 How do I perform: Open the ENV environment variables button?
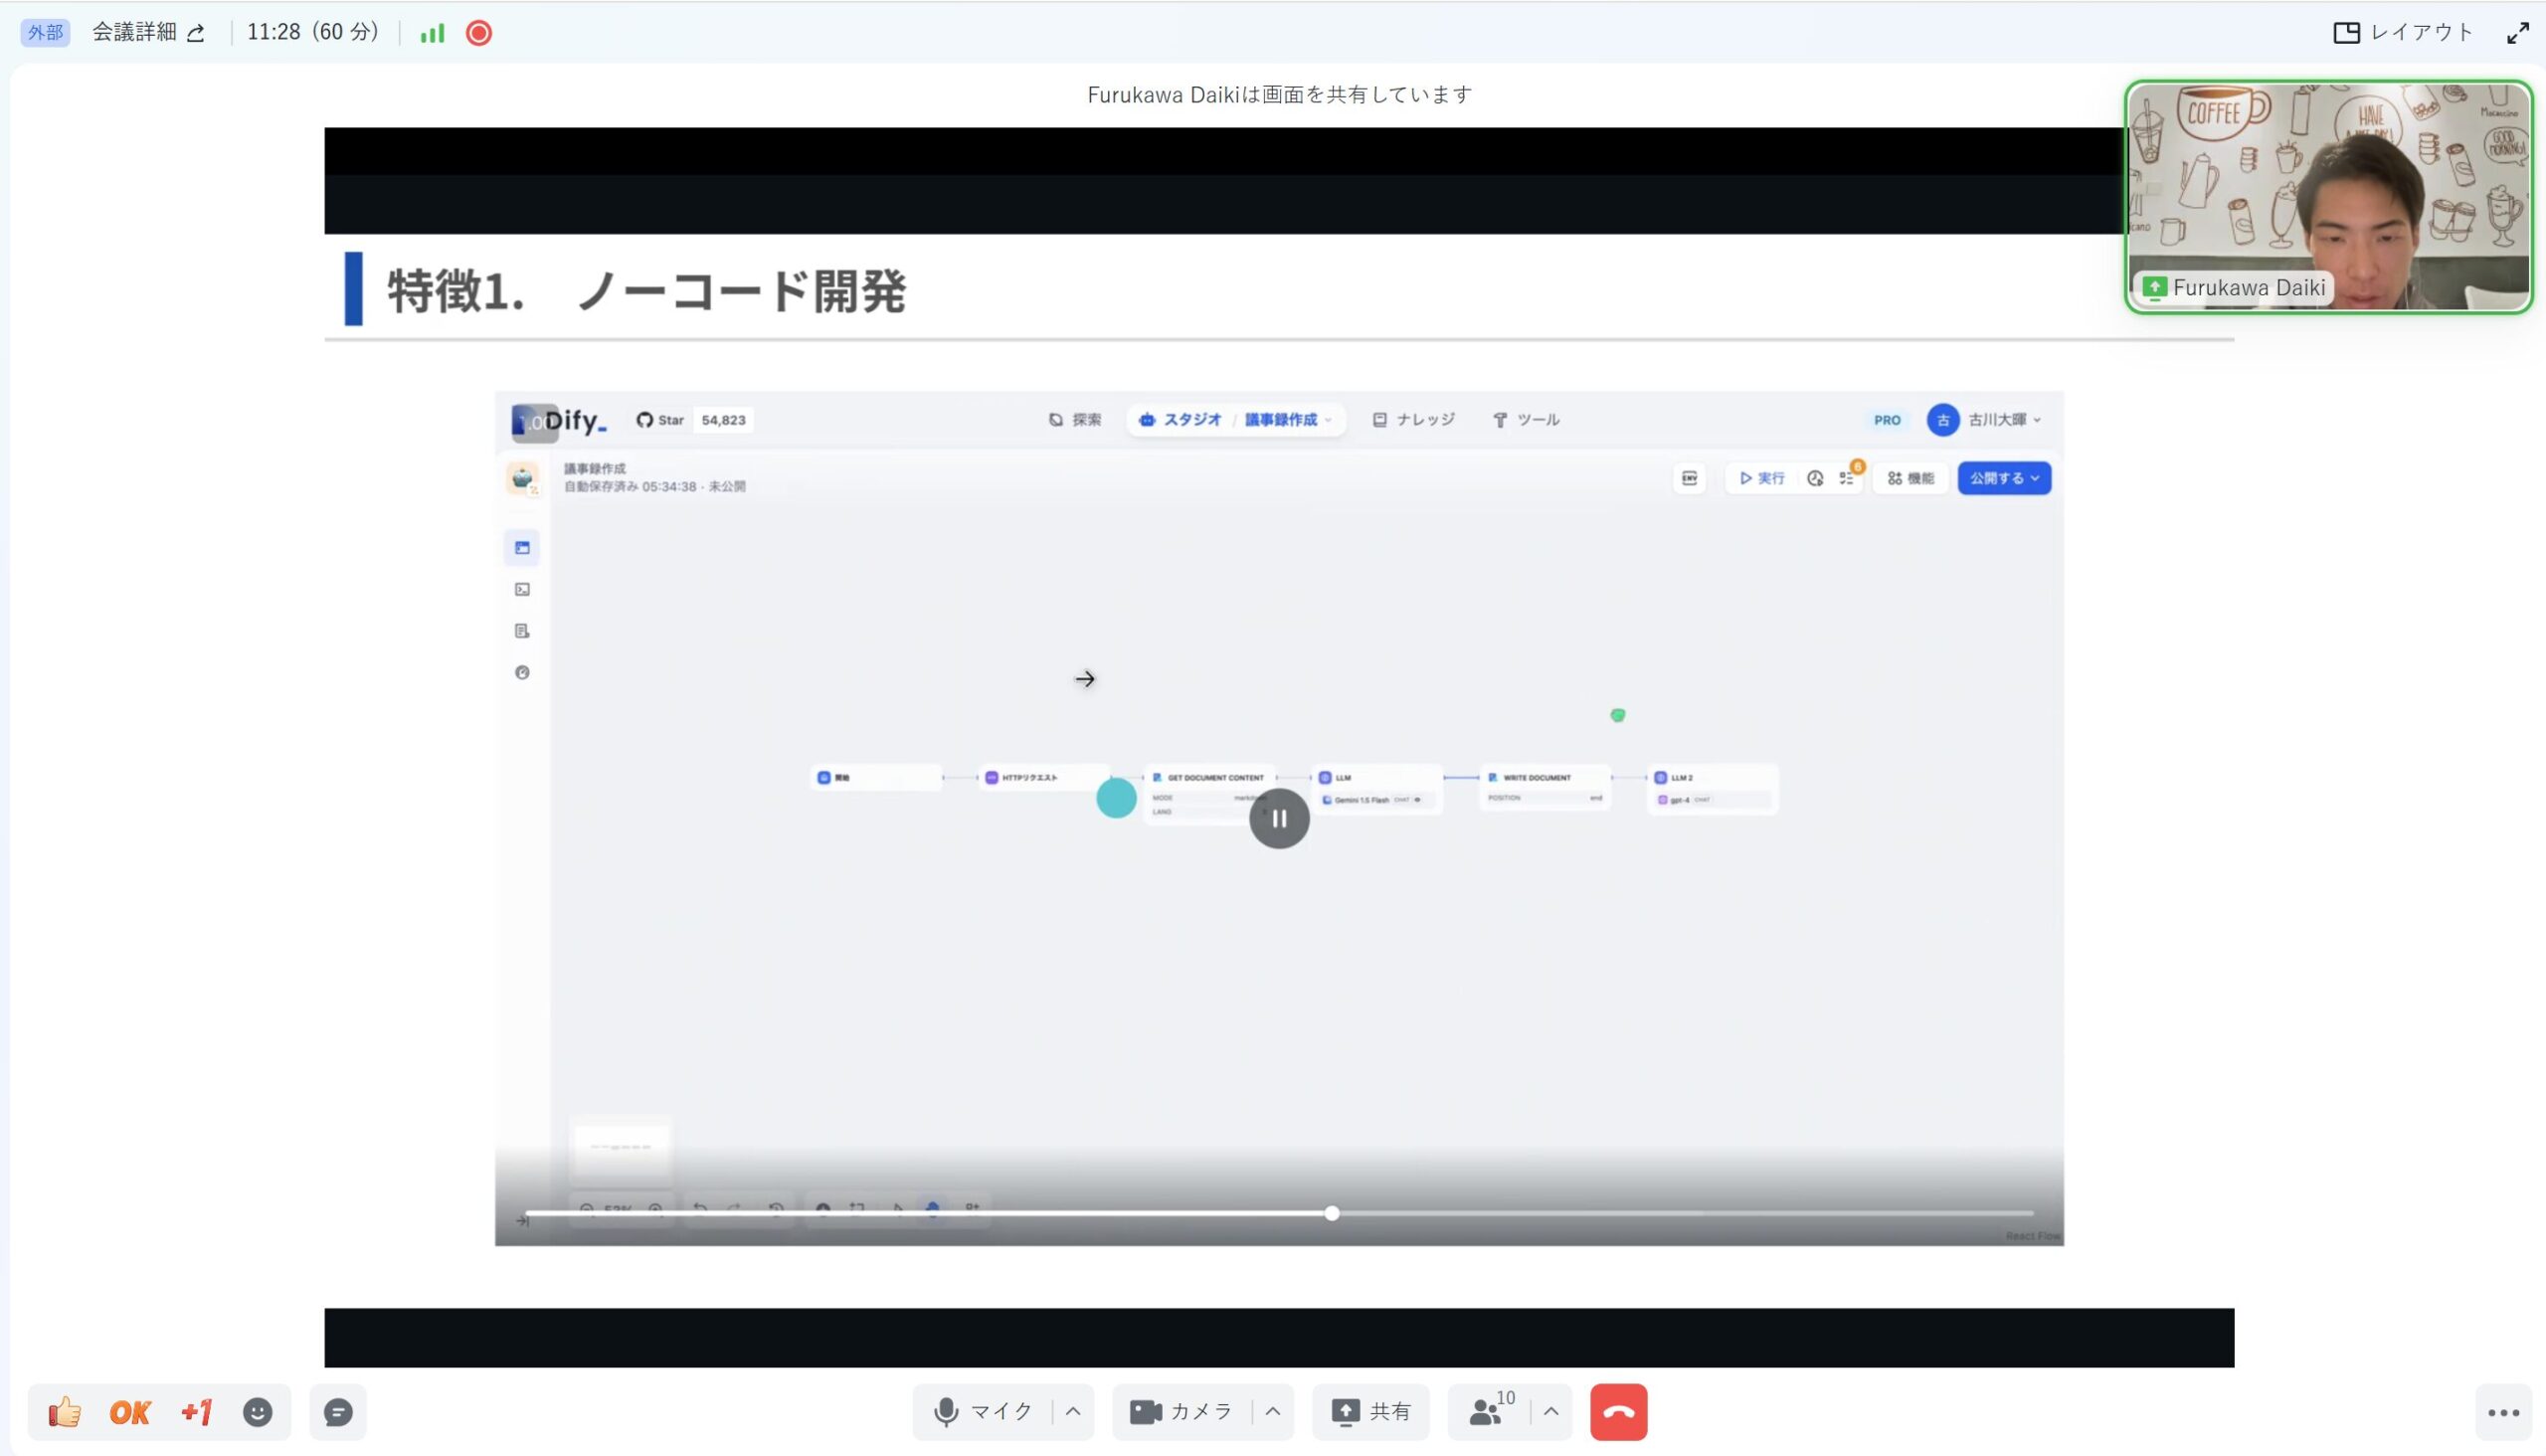(1689, 478)
